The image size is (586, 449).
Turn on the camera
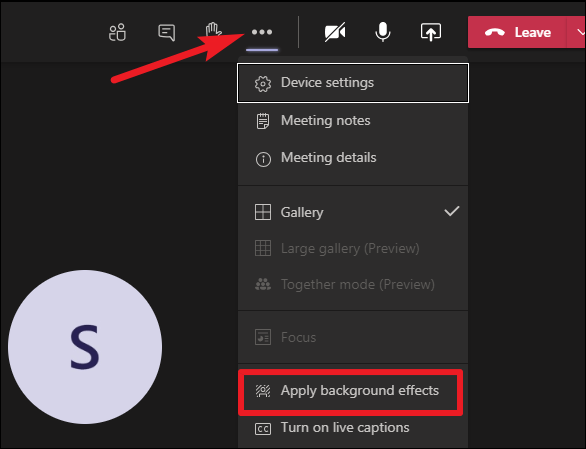tap(335, 32)
